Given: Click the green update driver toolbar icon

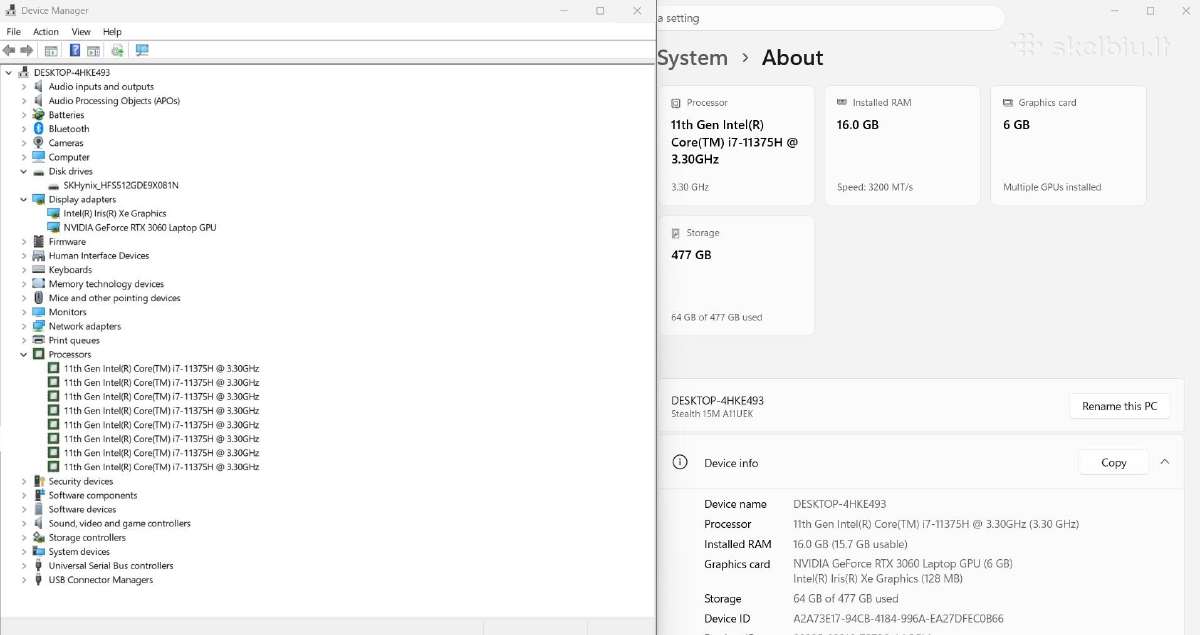Looking at the screenshot, I should 117,50.
